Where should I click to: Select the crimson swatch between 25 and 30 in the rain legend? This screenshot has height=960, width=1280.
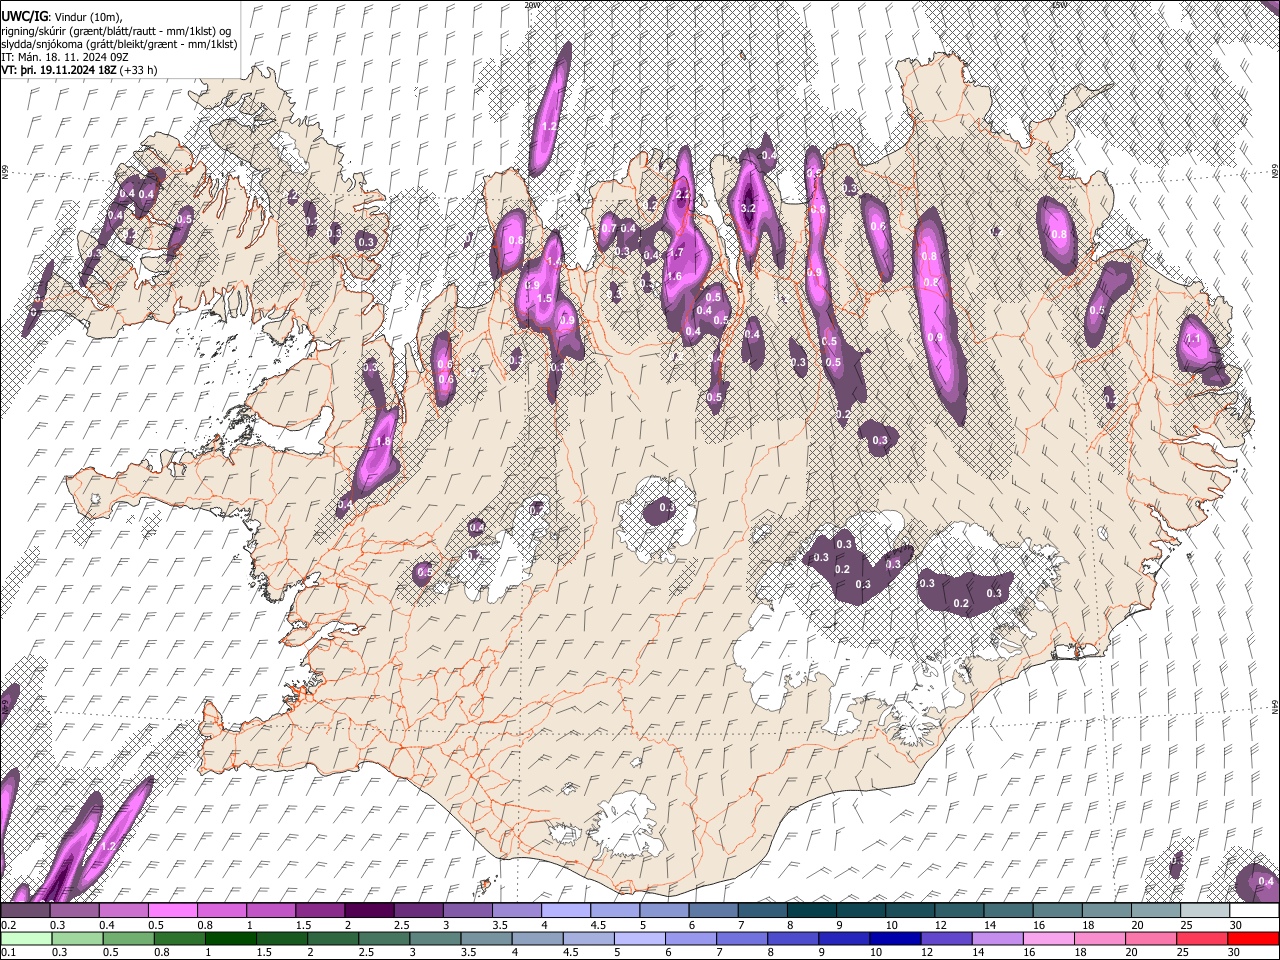point(1200,938)
